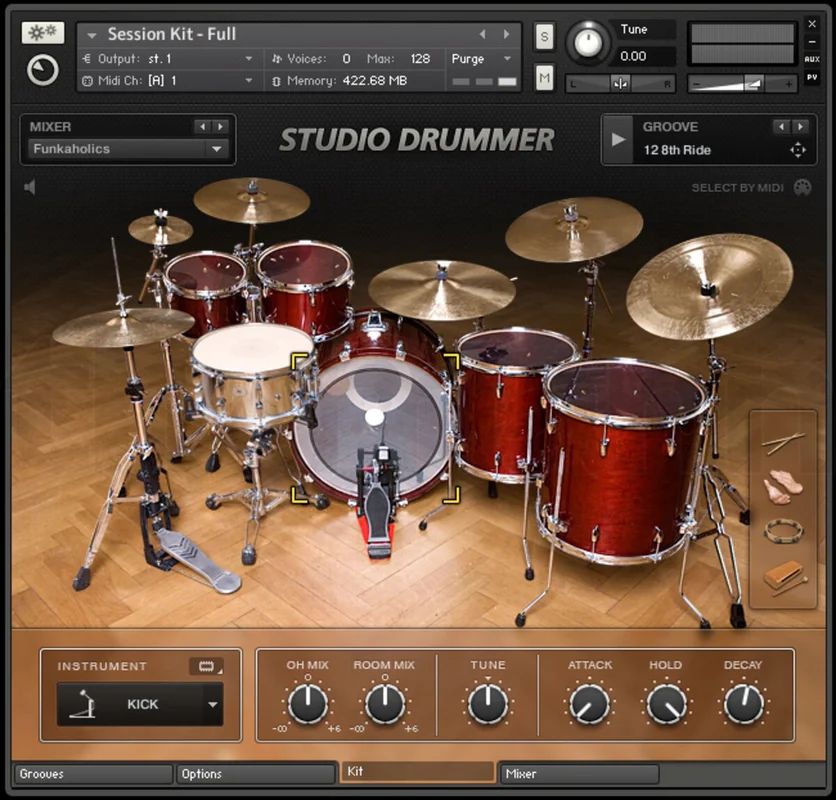Image resolution: width=836 pixels, height=800 pixels.
Task: Expand the Purge menu arrow
Action: point(507,59)
